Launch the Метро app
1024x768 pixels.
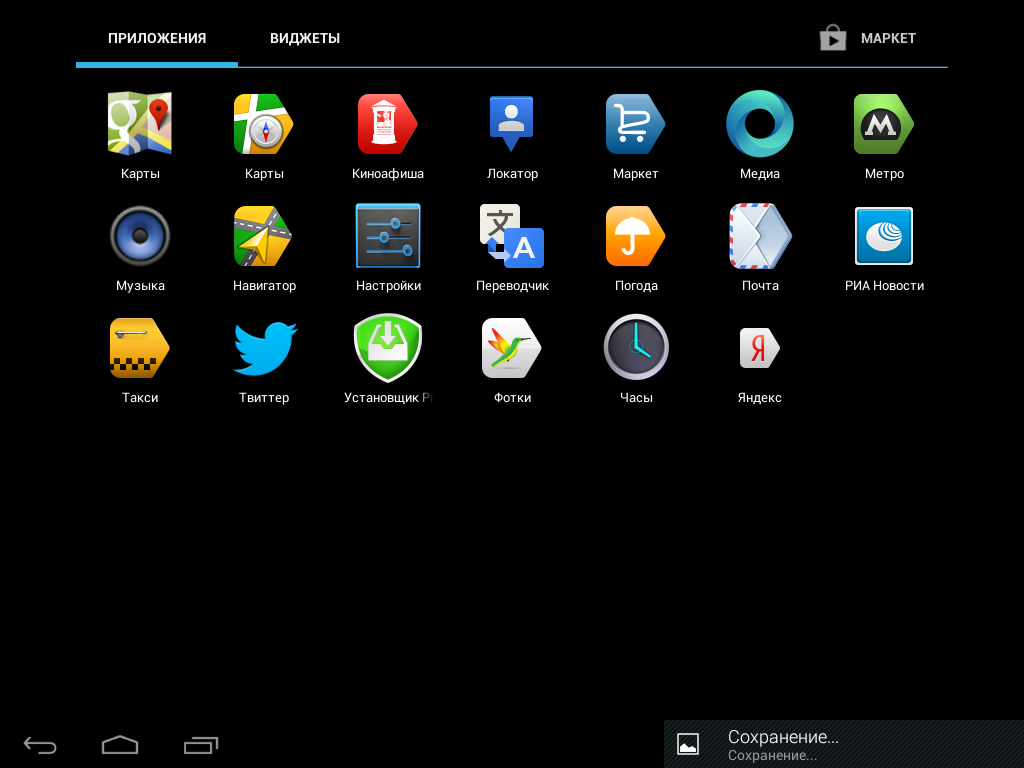(884, 123)
